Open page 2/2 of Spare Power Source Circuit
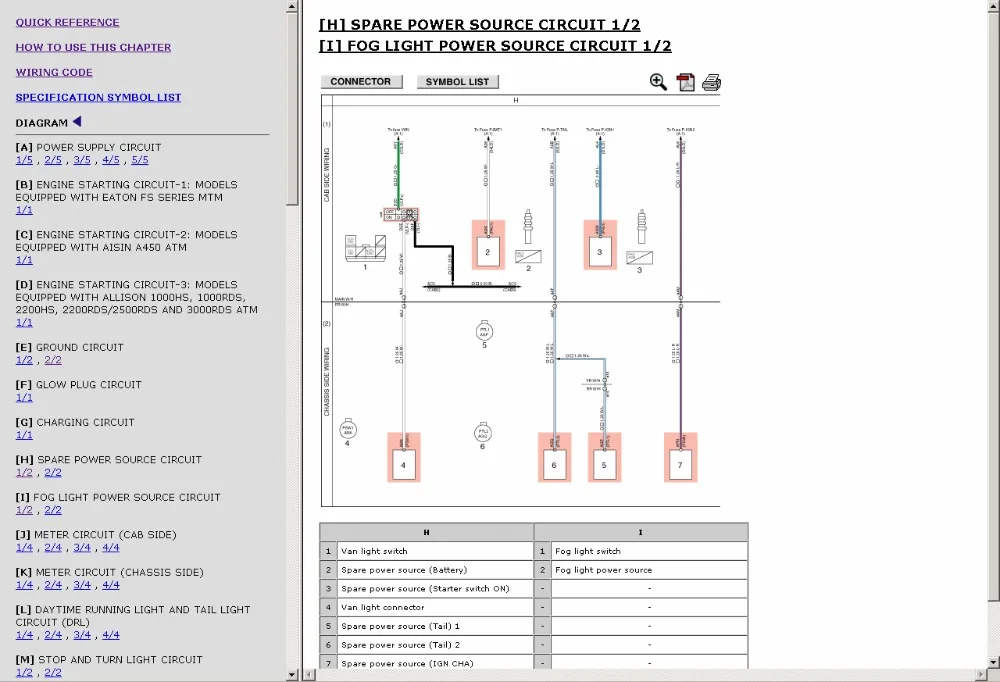Image resolution: width=1000 pixels, height=682 pixels. click(51, 472)
